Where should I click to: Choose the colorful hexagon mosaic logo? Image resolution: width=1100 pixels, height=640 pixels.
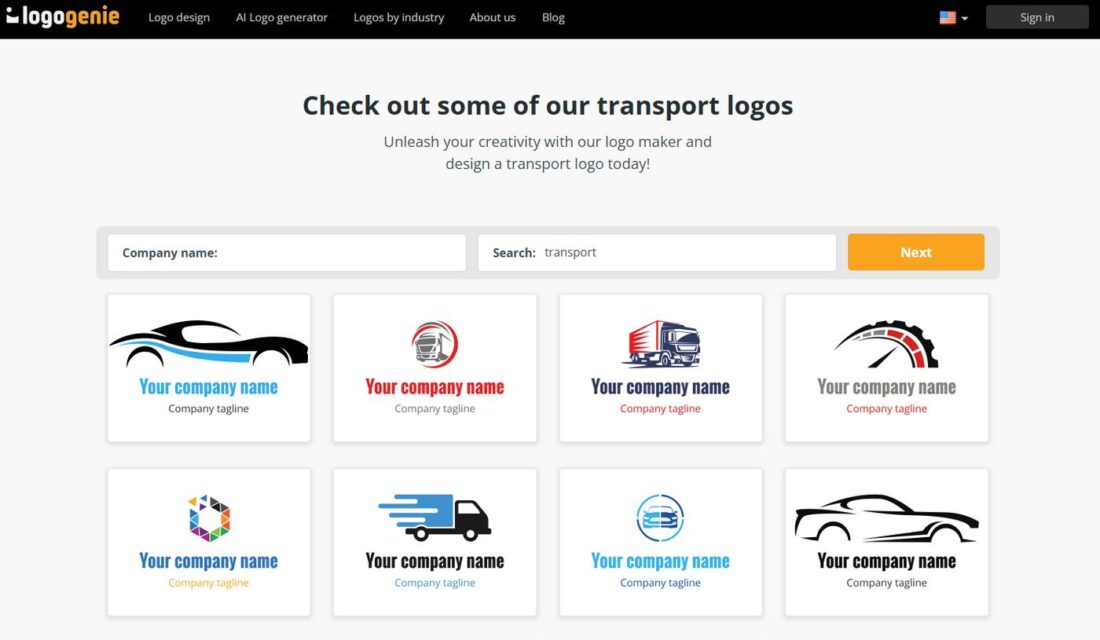208,540
